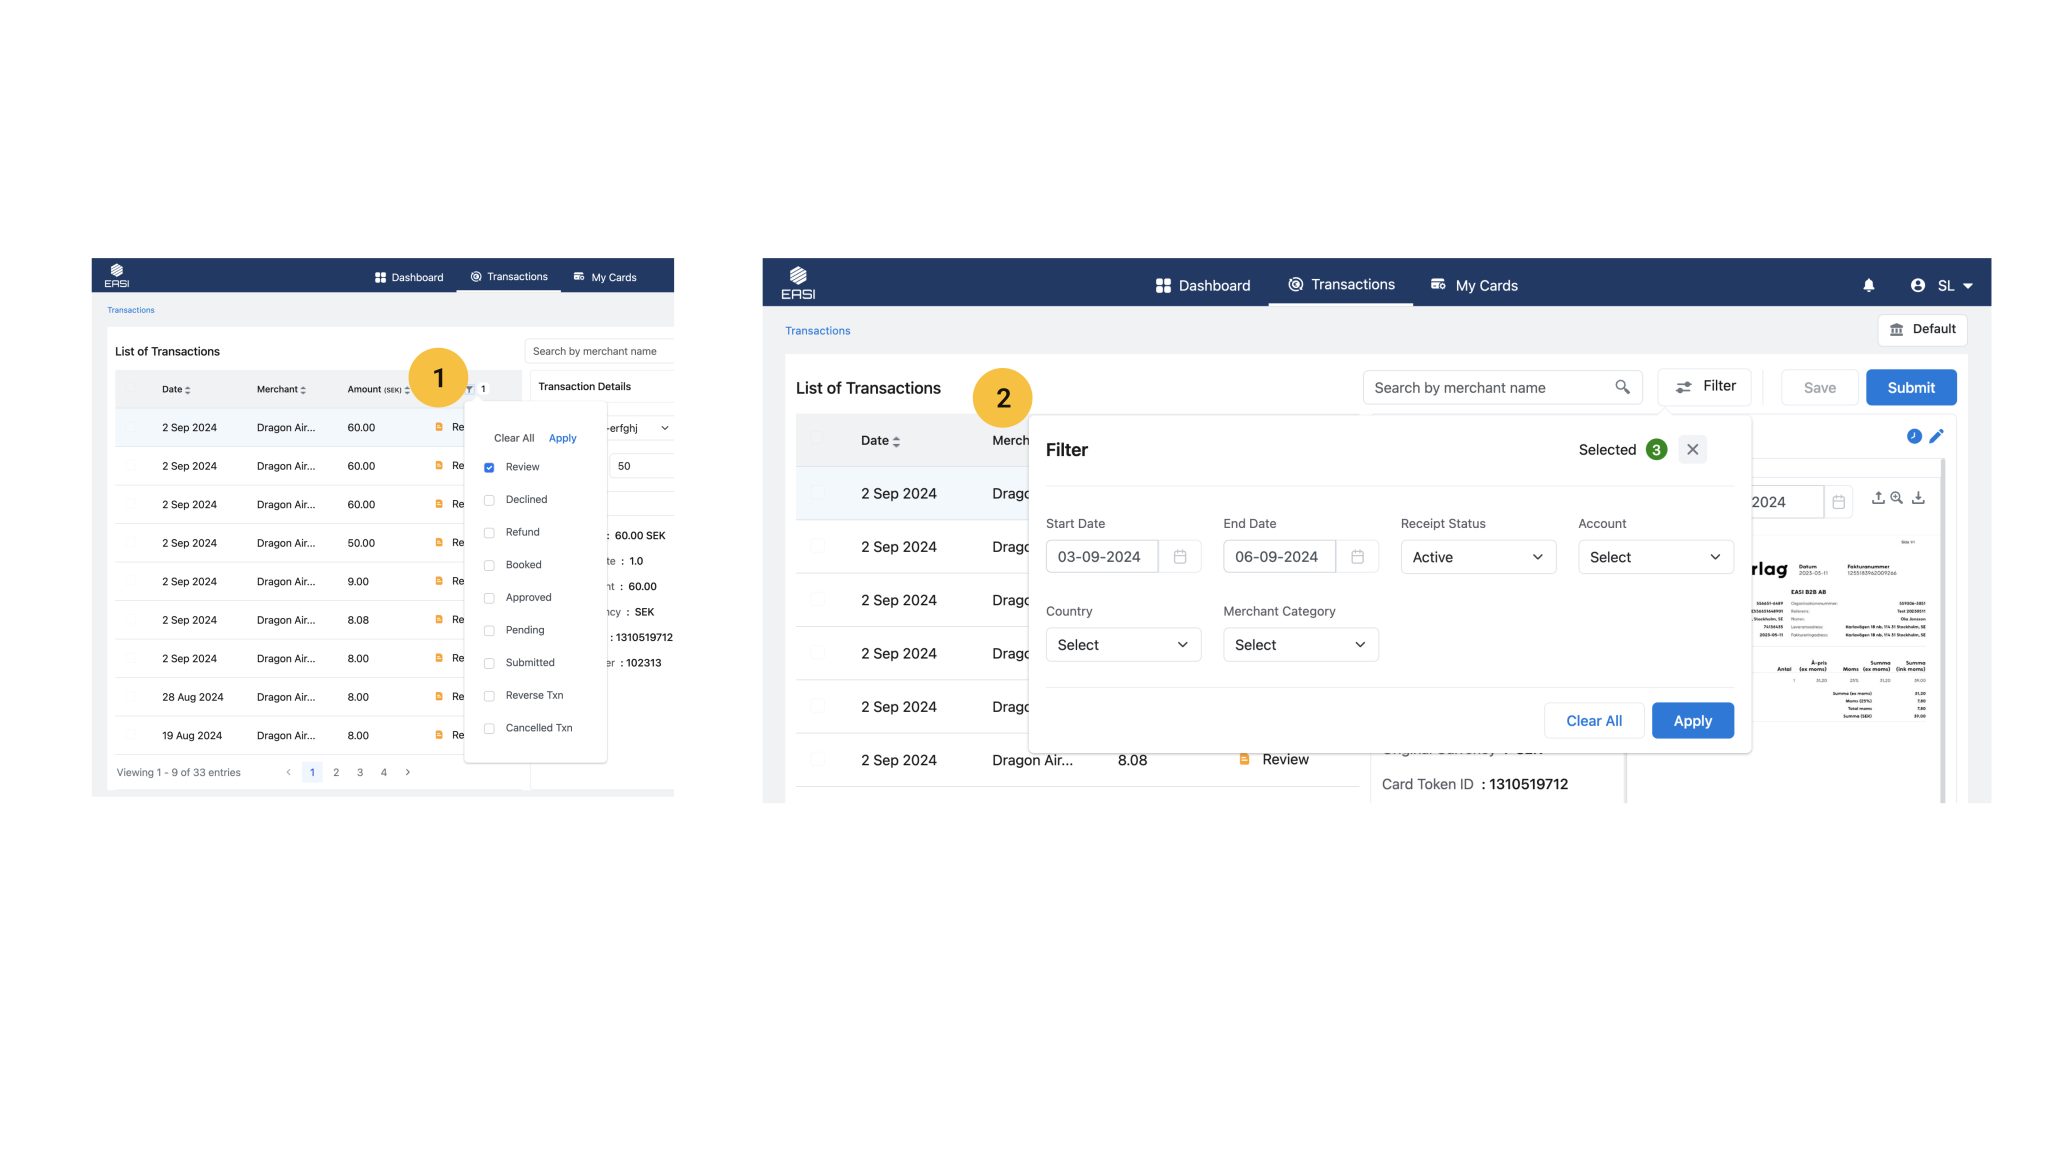
Task: Click the receipt upload icon
Action: pos(1877,497)
